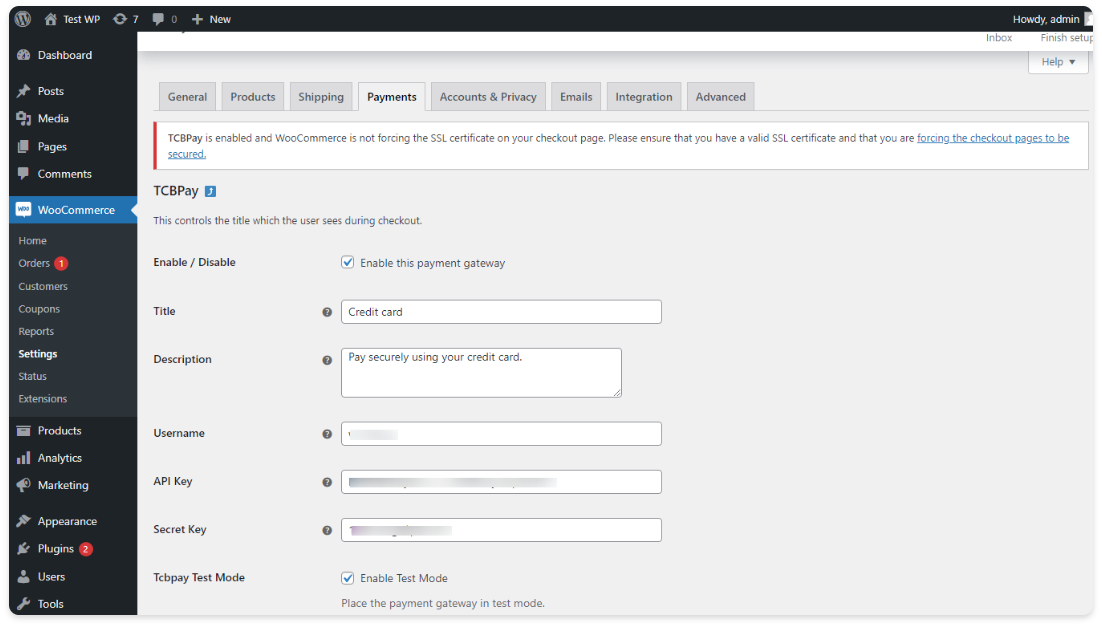Switch to the Shipping tab
This screenshot has height=627, width=1102.
click(320, 97)
